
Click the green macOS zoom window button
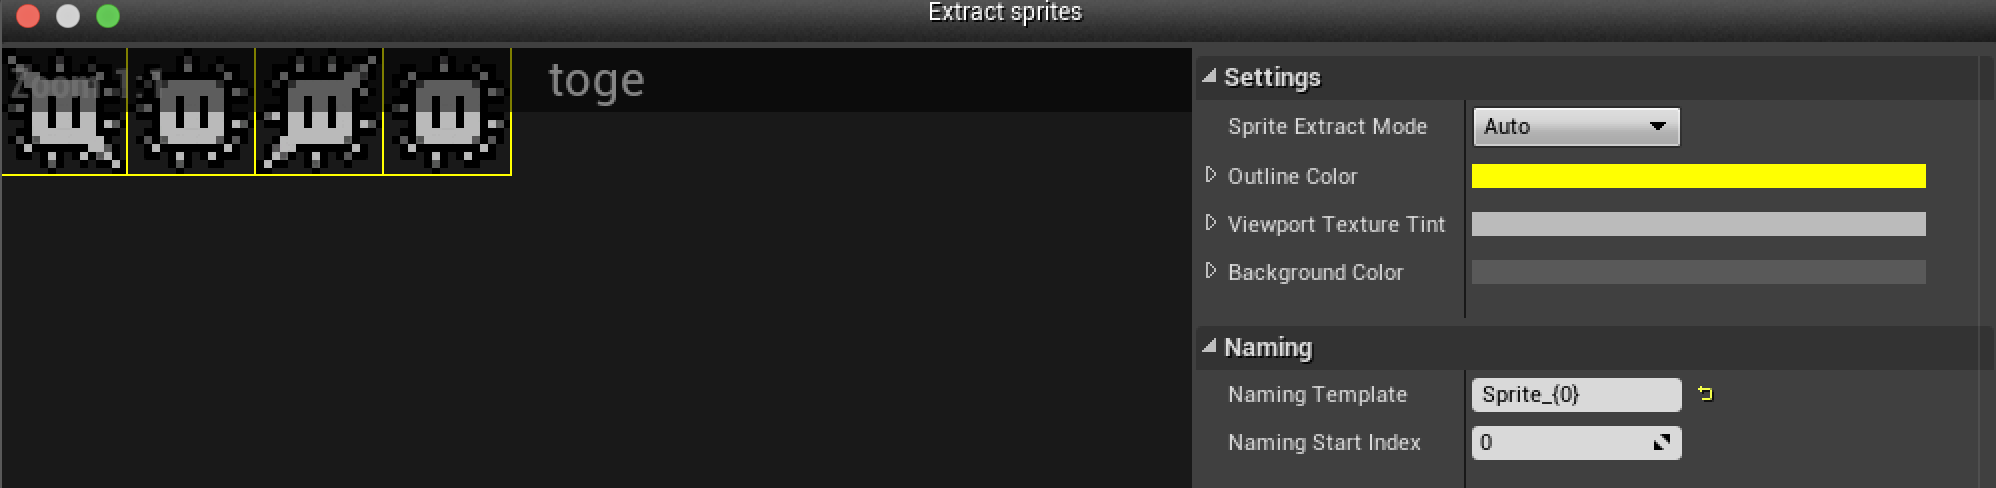[x=108, y=16]
